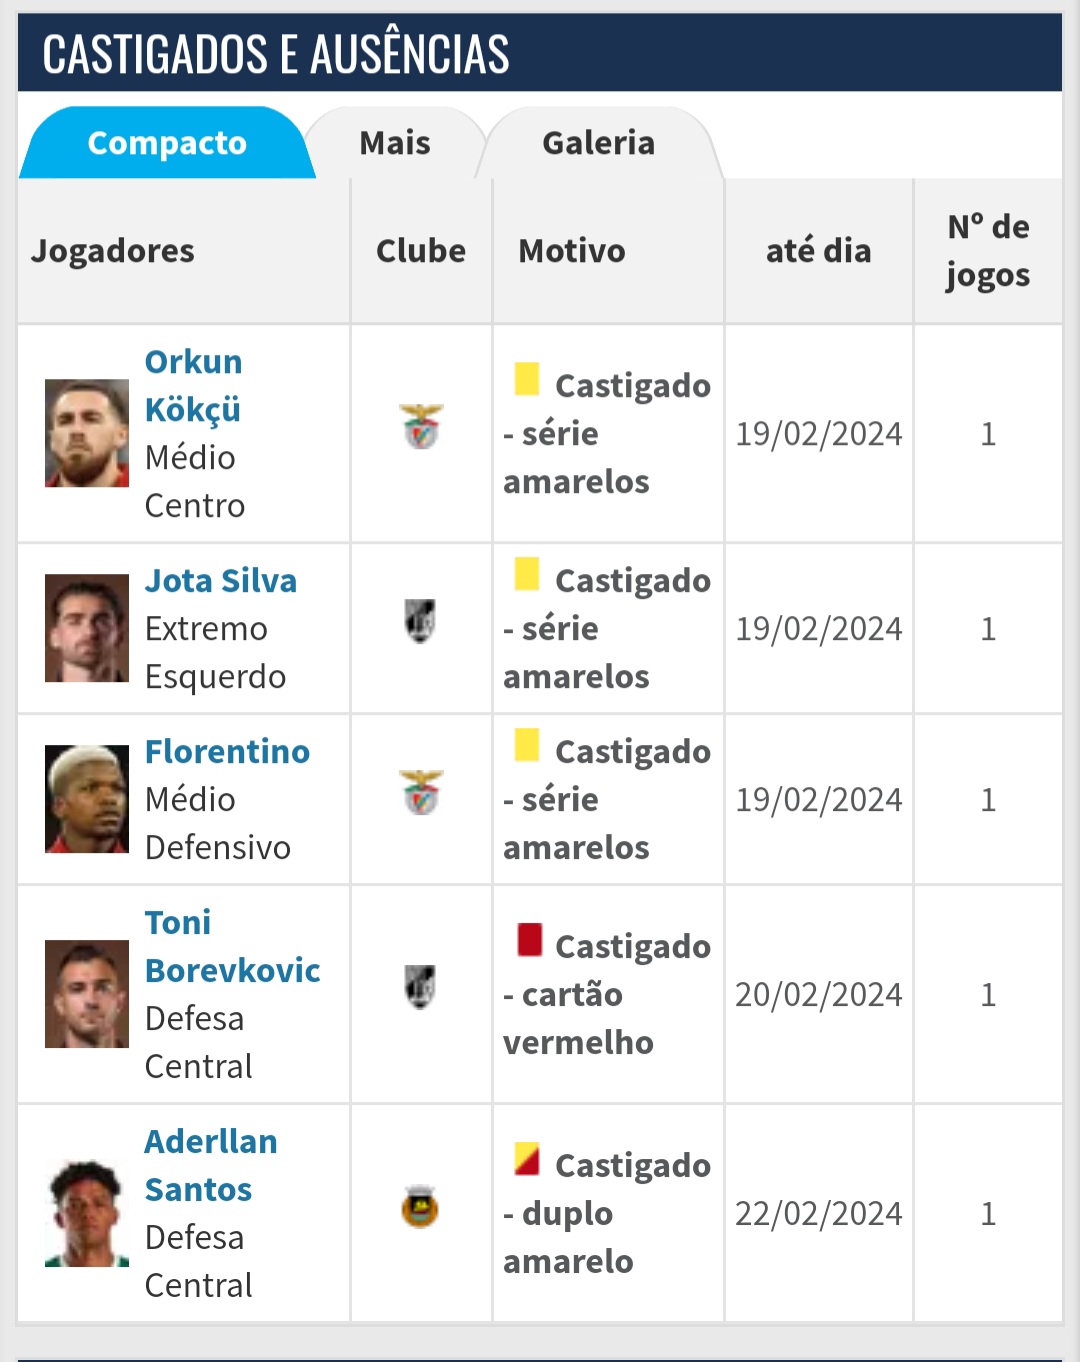Click Benfica crest in Florentino row
The width and height of the screenshot is (1080, 1362).
point(421,793)
